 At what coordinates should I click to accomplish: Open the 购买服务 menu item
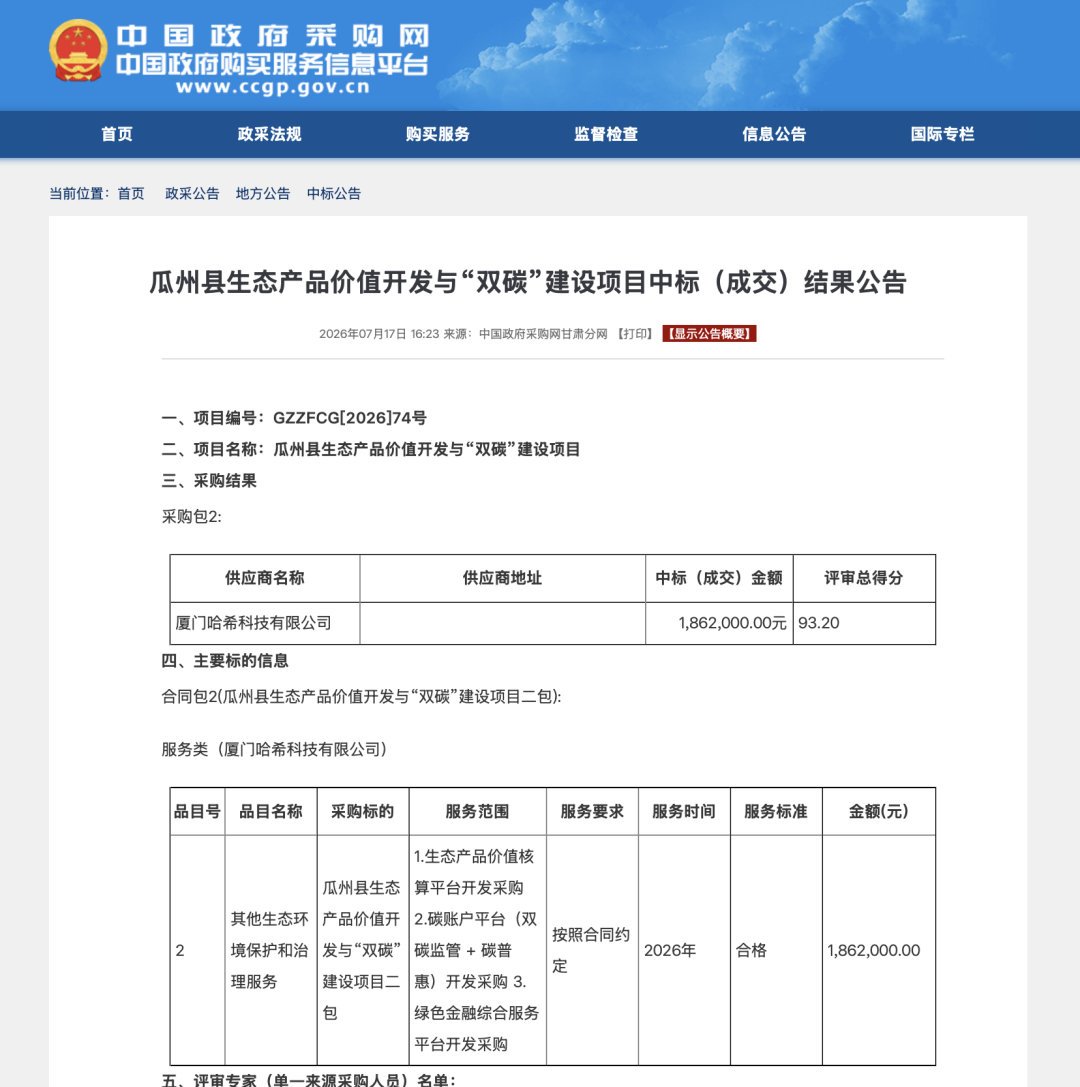438,134
